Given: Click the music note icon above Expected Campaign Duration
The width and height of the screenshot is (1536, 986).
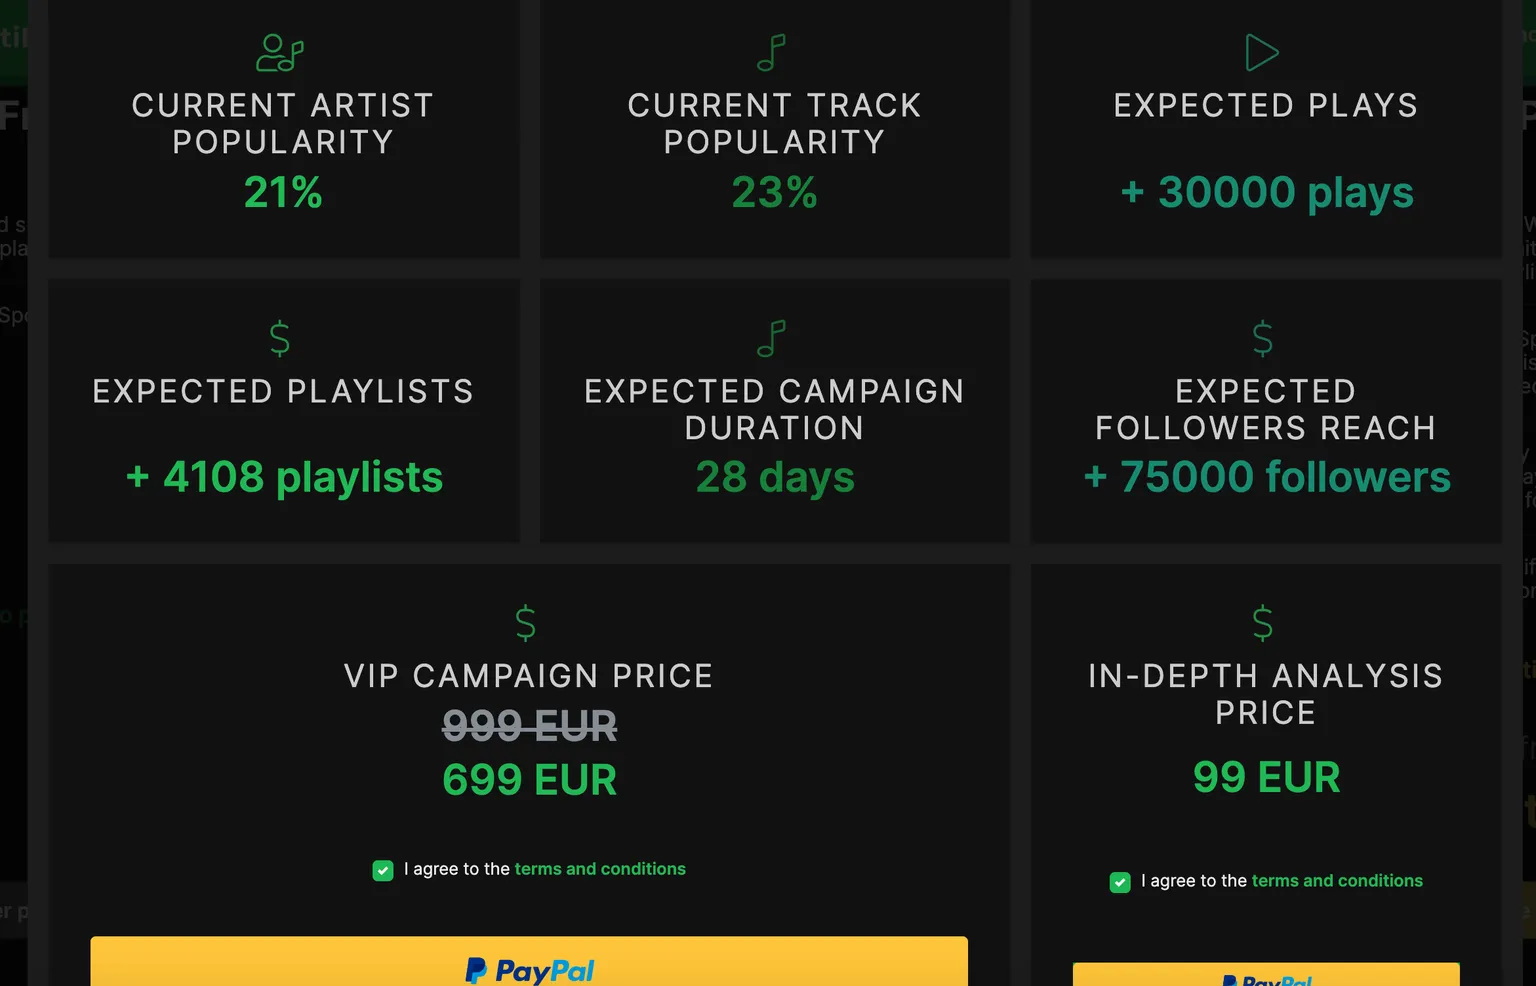Looking at the screenshot, I should click(x=770, y=337).
